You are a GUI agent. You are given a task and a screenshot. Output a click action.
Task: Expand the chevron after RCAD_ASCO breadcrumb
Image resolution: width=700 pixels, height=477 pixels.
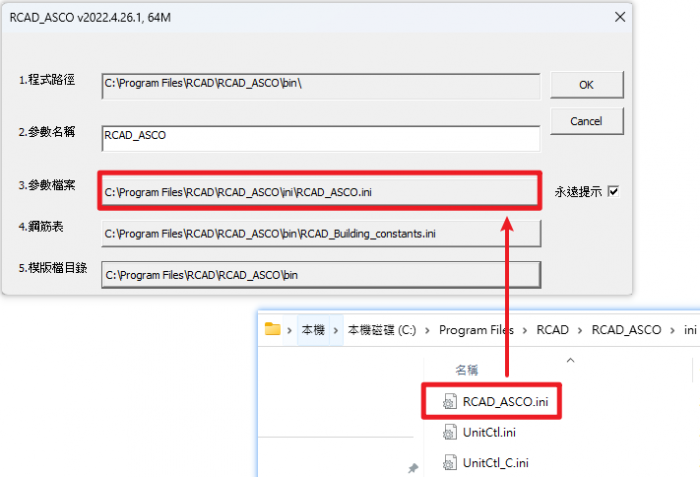click(x=672, y=331)
